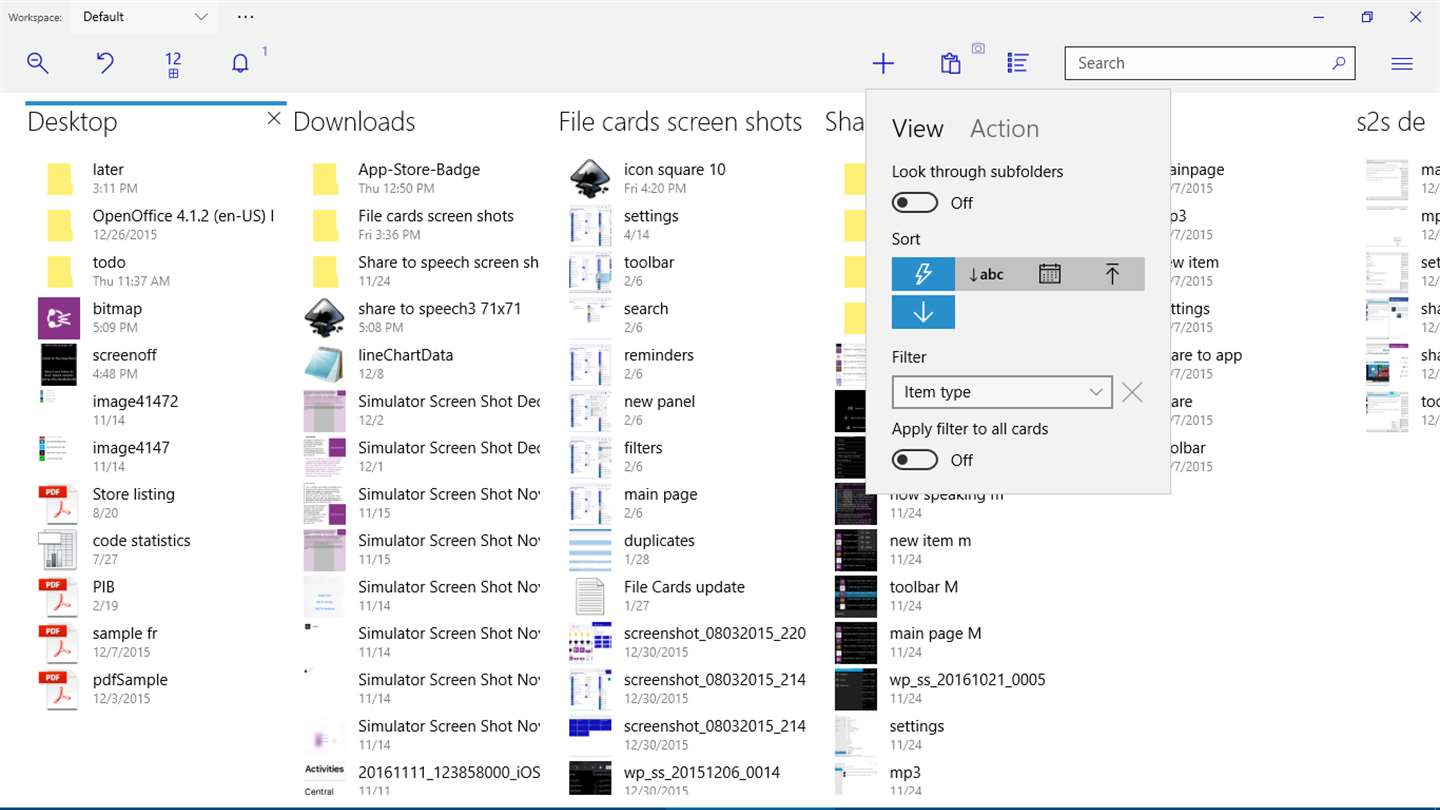Screen dimensions: 1440x810
Task: Open the Workspace Default dropdown
Action: click(x=145, y=17)
